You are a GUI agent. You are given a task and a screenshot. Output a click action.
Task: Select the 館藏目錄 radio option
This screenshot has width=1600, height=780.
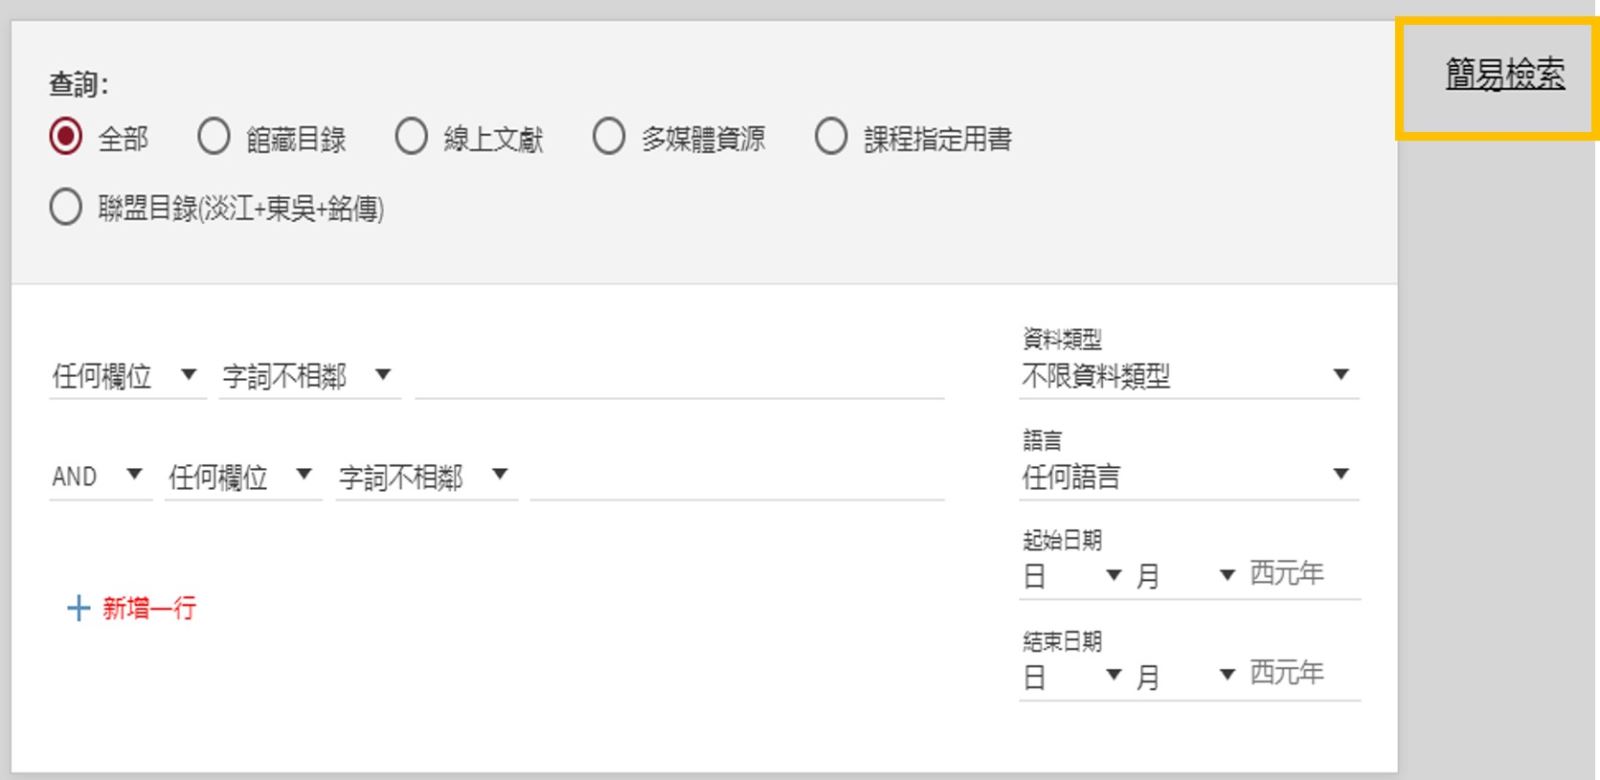(213, 136)
